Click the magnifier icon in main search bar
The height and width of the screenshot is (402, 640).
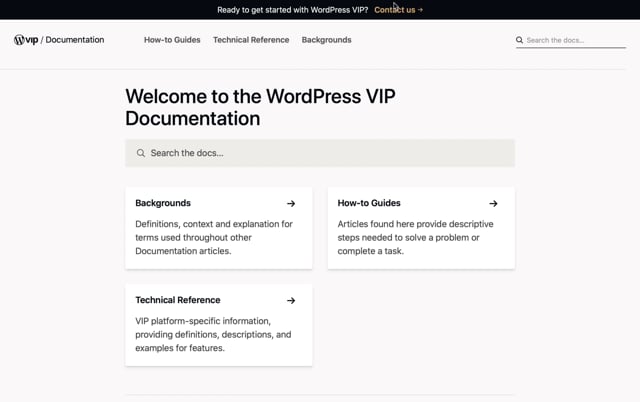pos(141,153)
